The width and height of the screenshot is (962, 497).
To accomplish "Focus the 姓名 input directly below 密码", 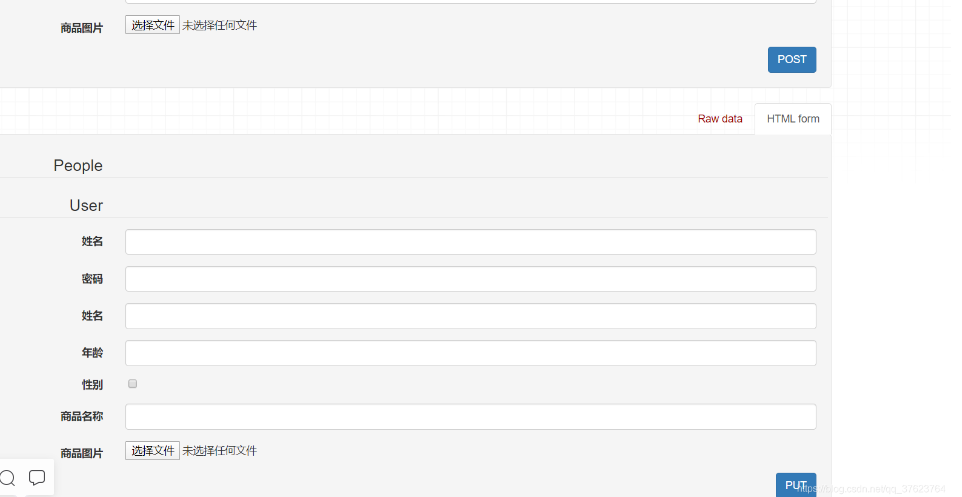I will click(471, 316).
